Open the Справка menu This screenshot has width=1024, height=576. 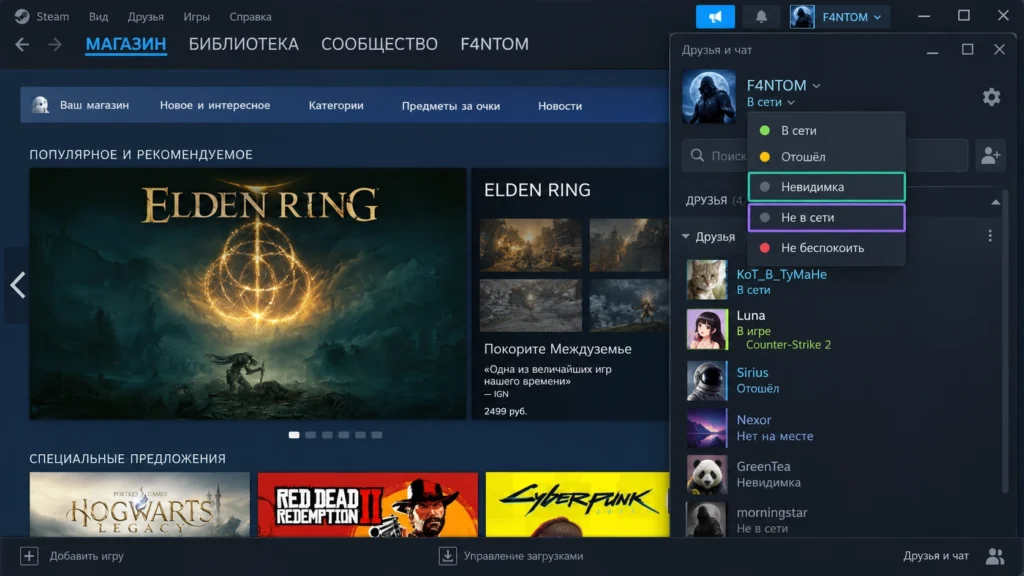pos(250,16)
